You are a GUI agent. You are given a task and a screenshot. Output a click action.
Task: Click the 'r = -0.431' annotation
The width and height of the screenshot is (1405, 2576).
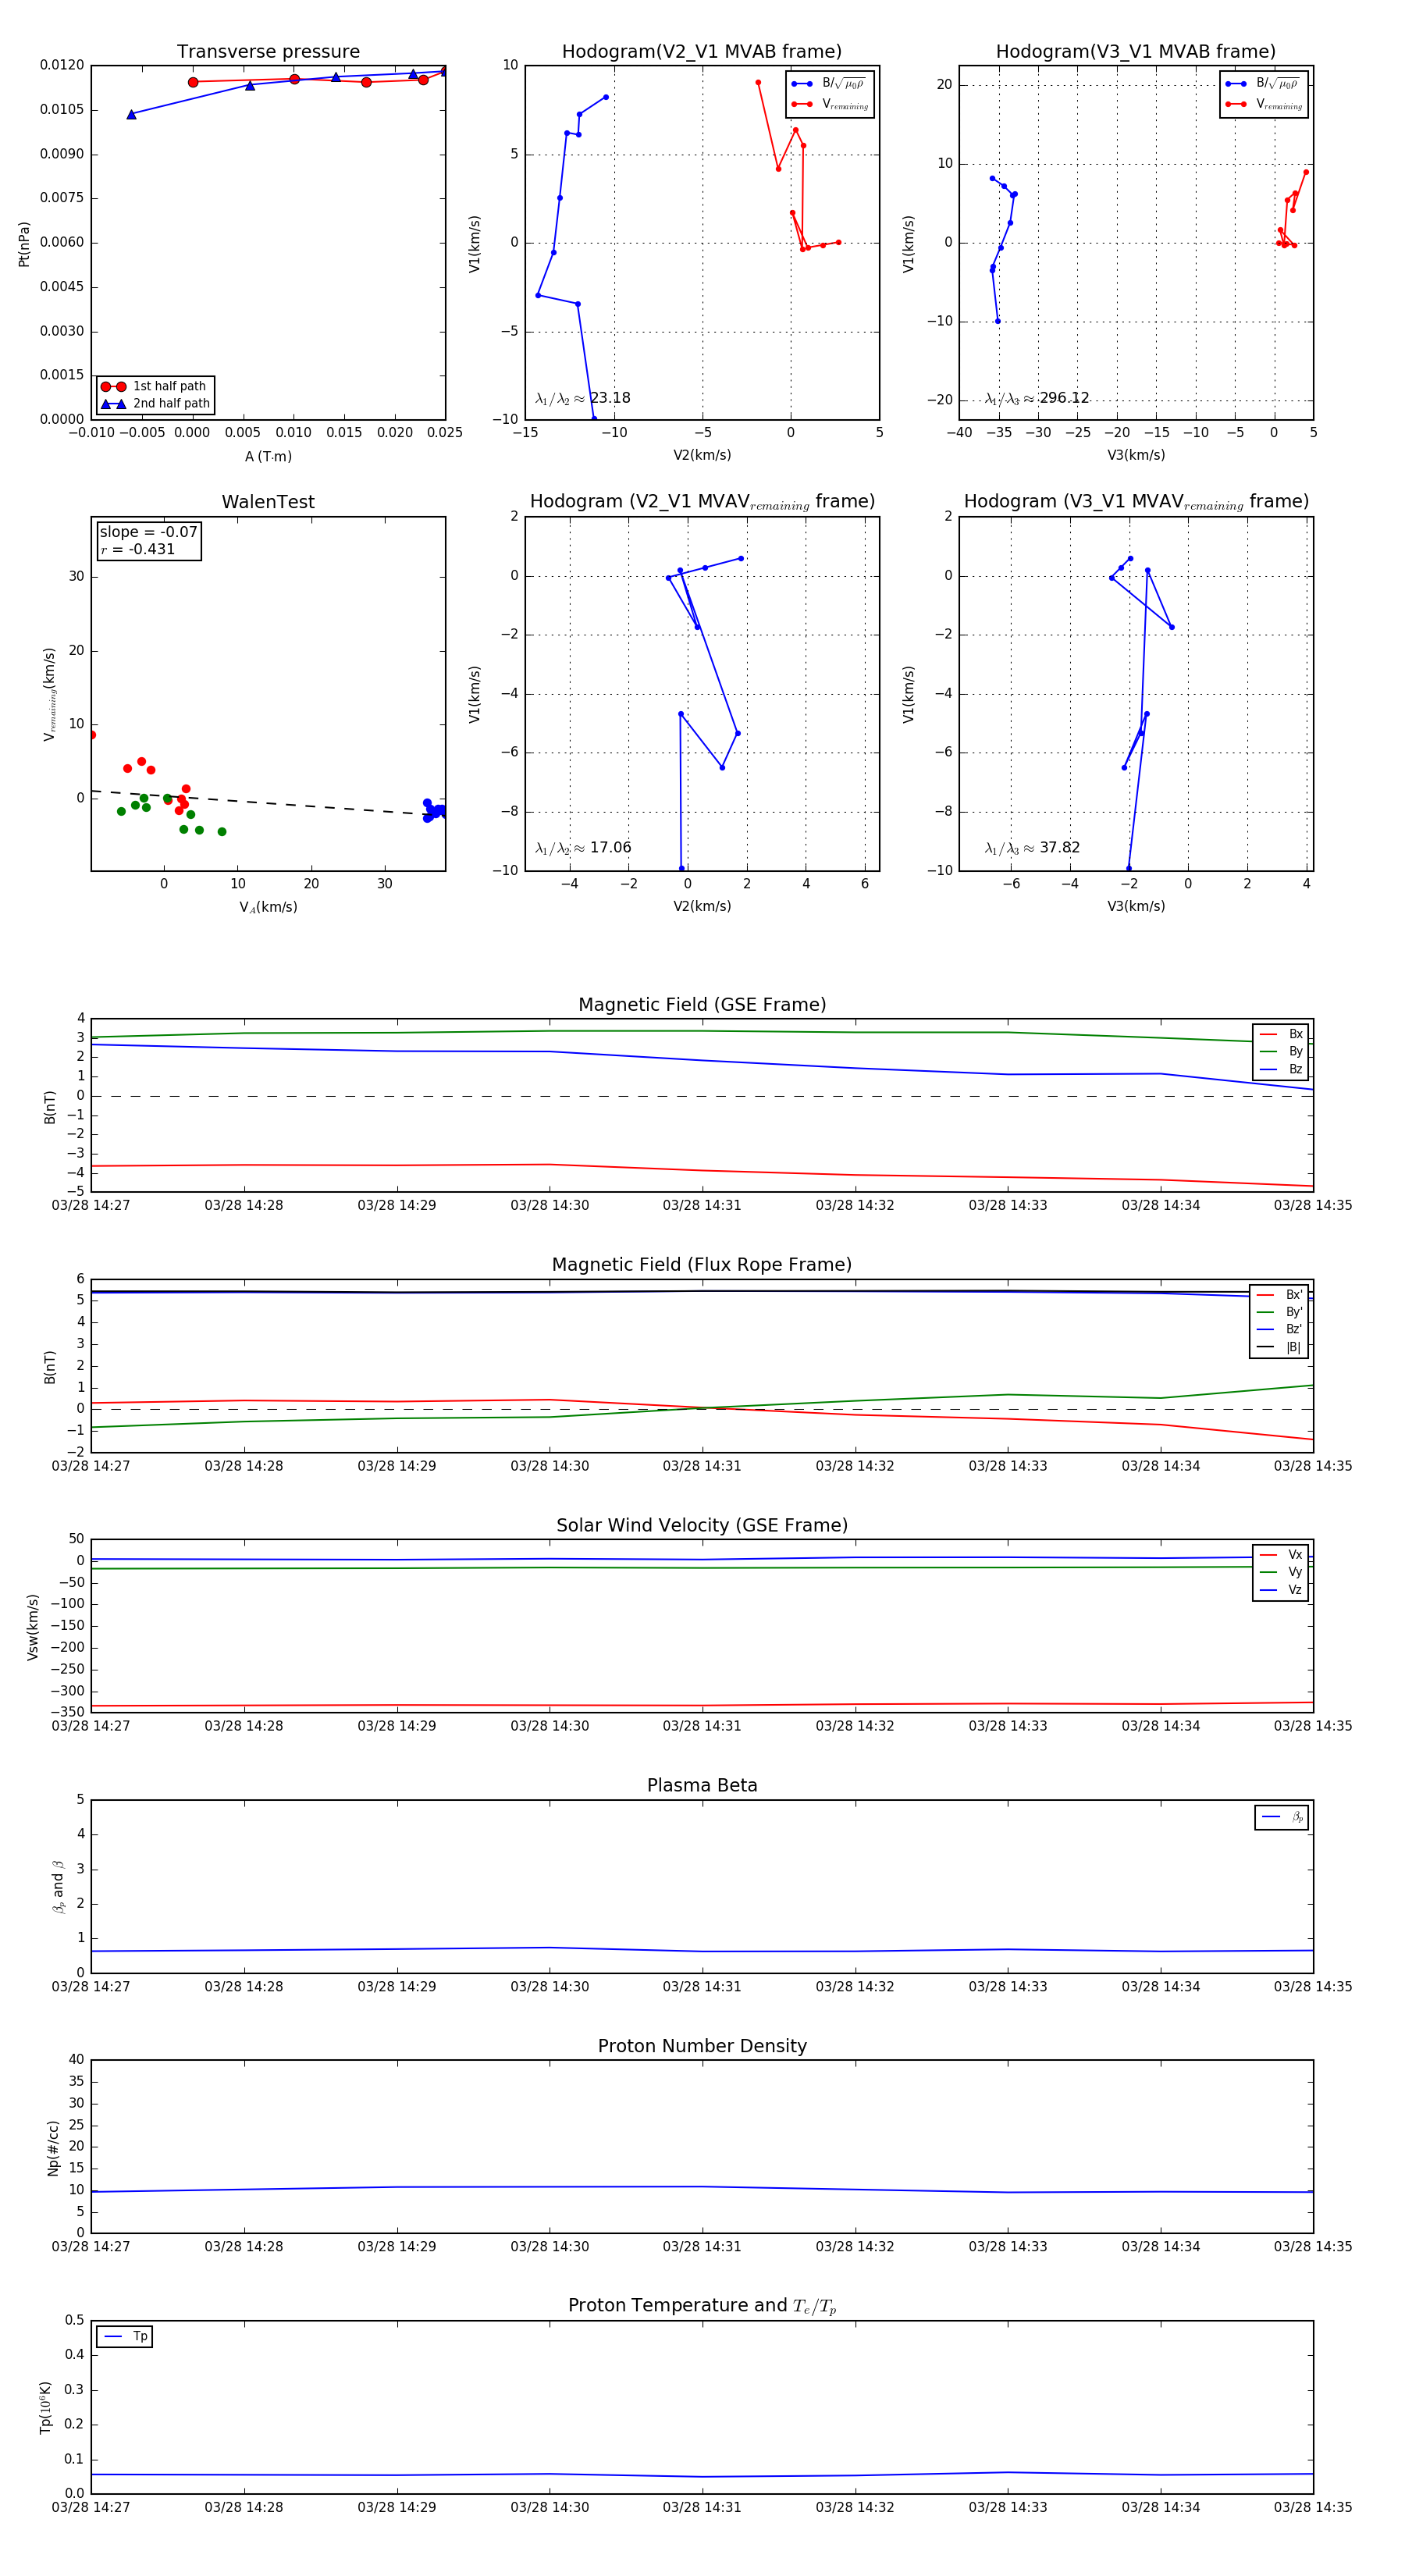(x=137, y=549)
